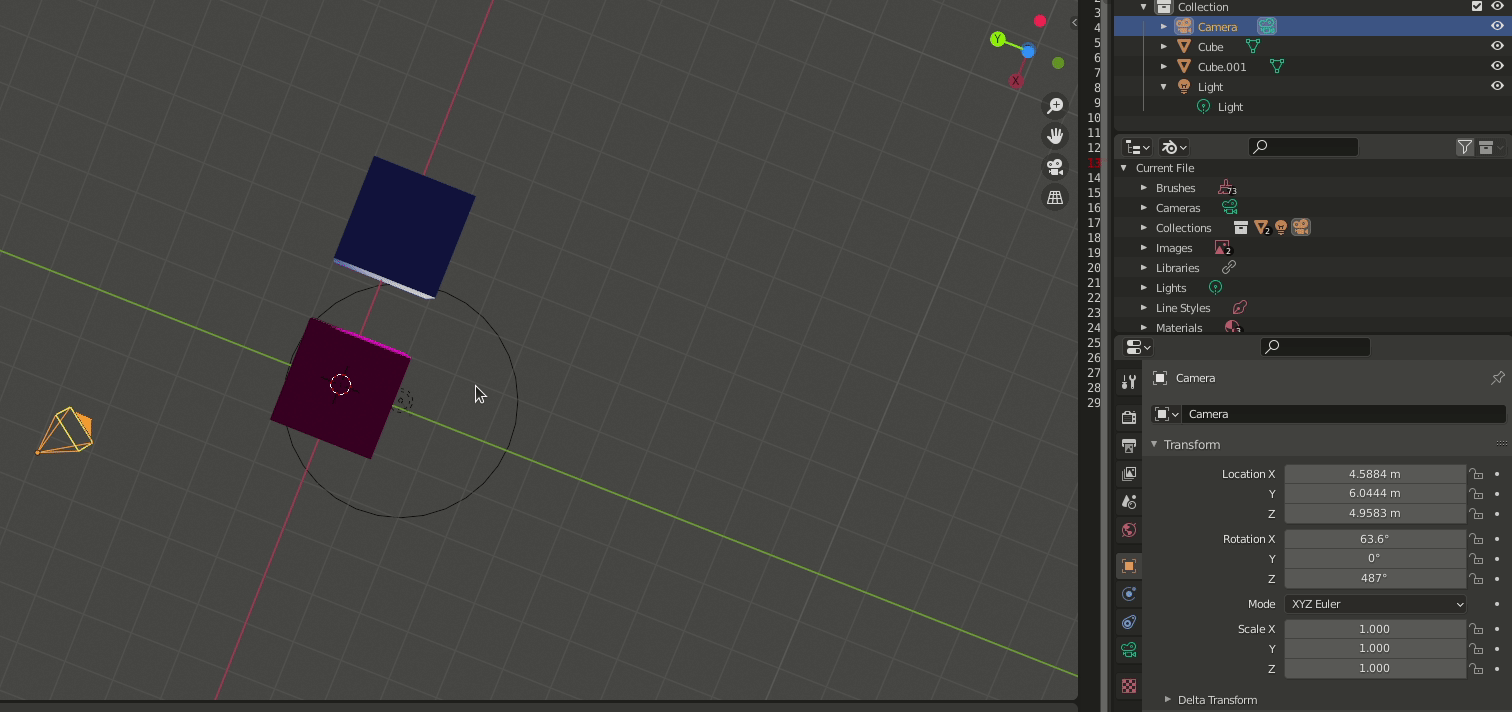Select Cube in the outliner
1512x712 pixels.
coord(1210,46)
